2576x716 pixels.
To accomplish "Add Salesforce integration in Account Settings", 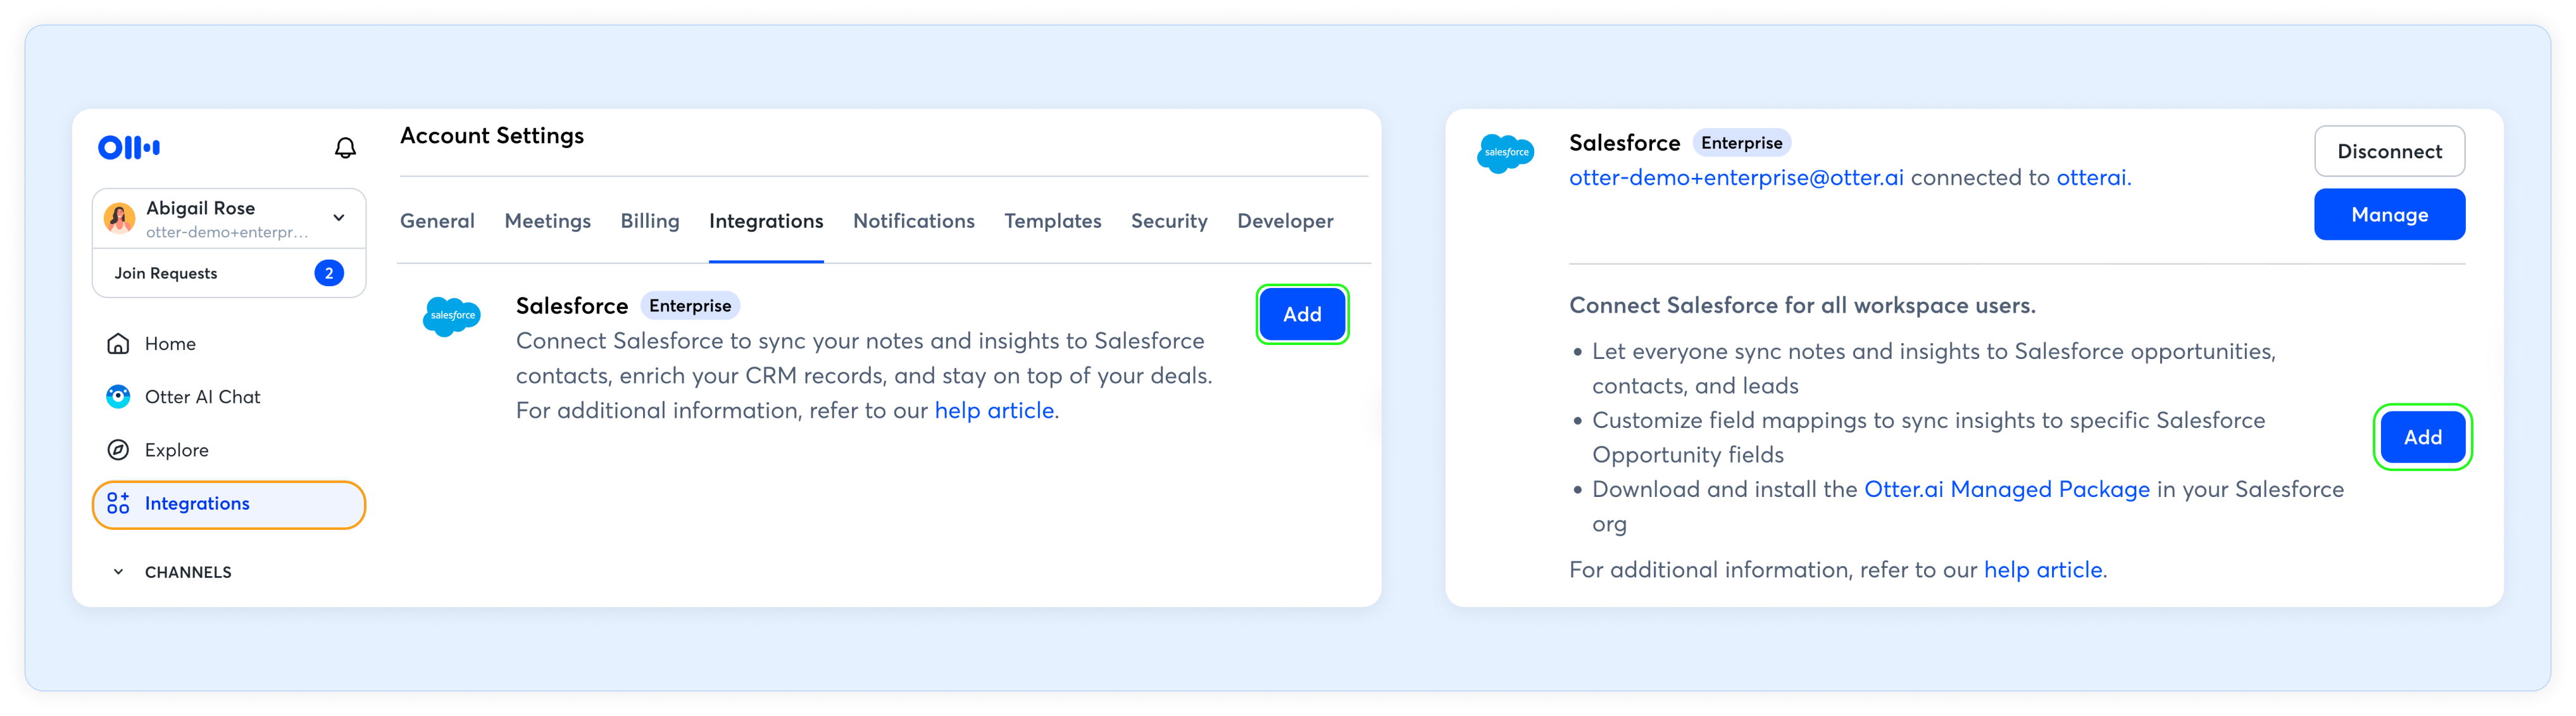I will click(x=1301, y=315).
